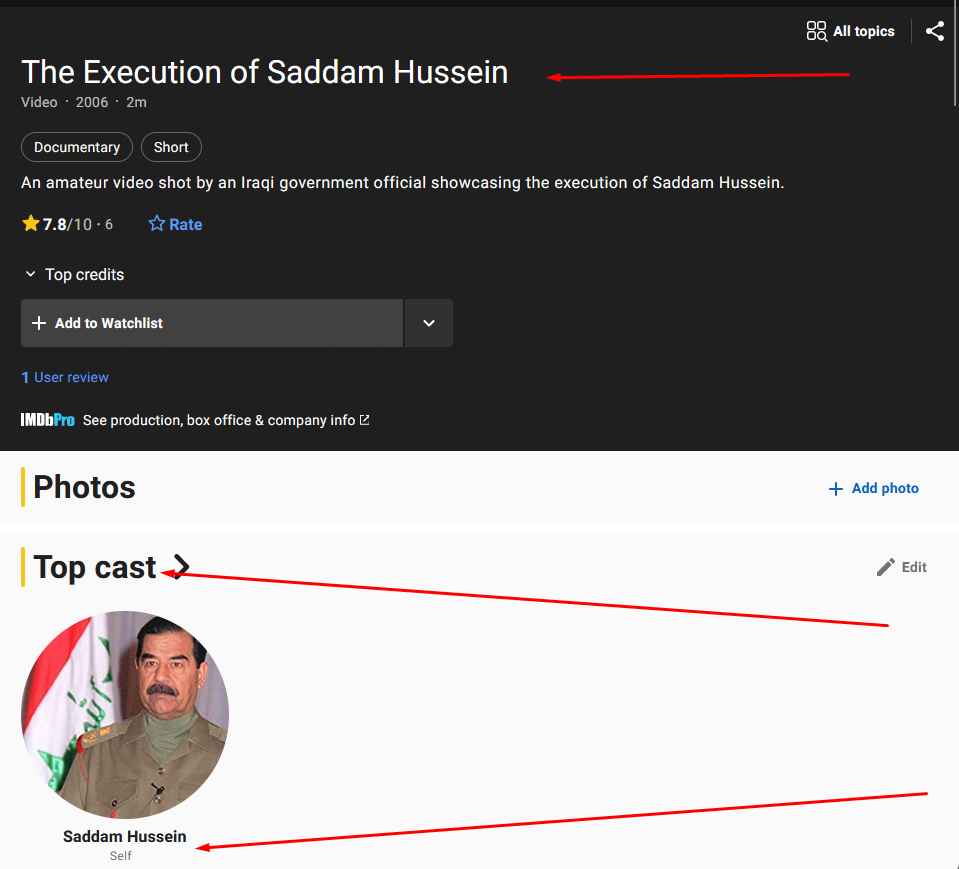Image resolution: width=959 pixels, height=869 pixels.
Task: Open the Watchlist dropdown arrow
Action: (x=429, y=323)
